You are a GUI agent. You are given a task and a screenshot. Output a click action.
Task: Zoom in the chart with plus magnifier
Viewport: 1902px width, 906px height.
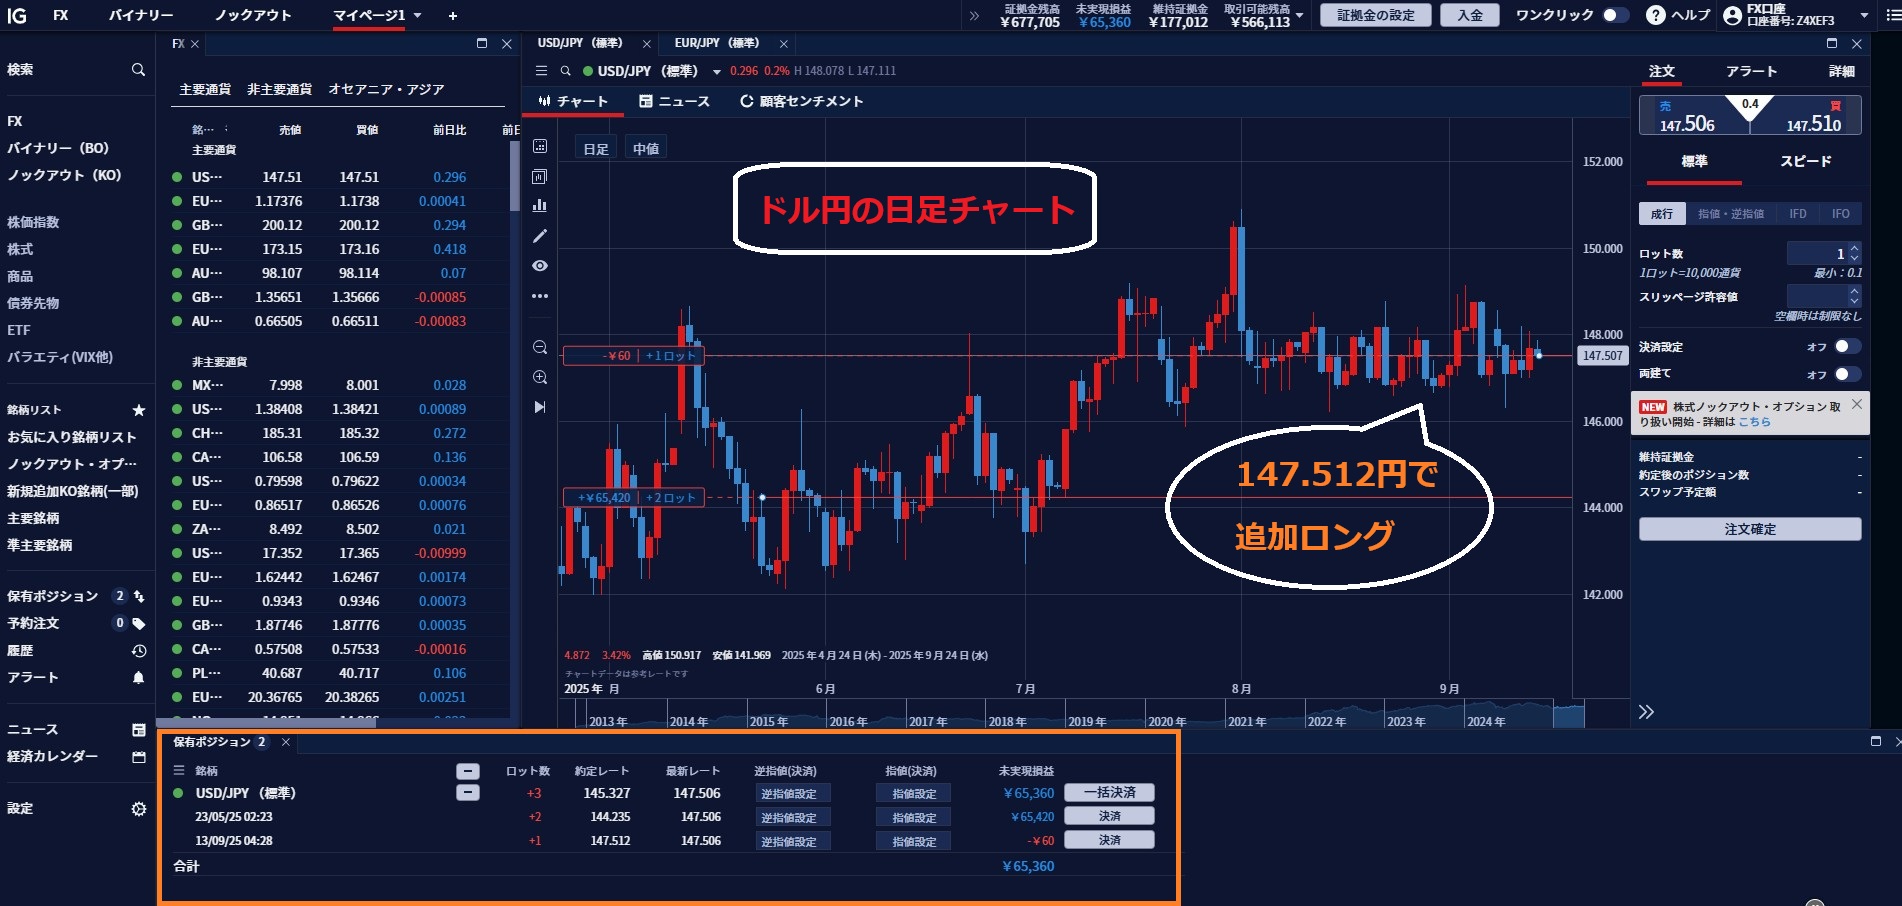(x=540, y=377)
